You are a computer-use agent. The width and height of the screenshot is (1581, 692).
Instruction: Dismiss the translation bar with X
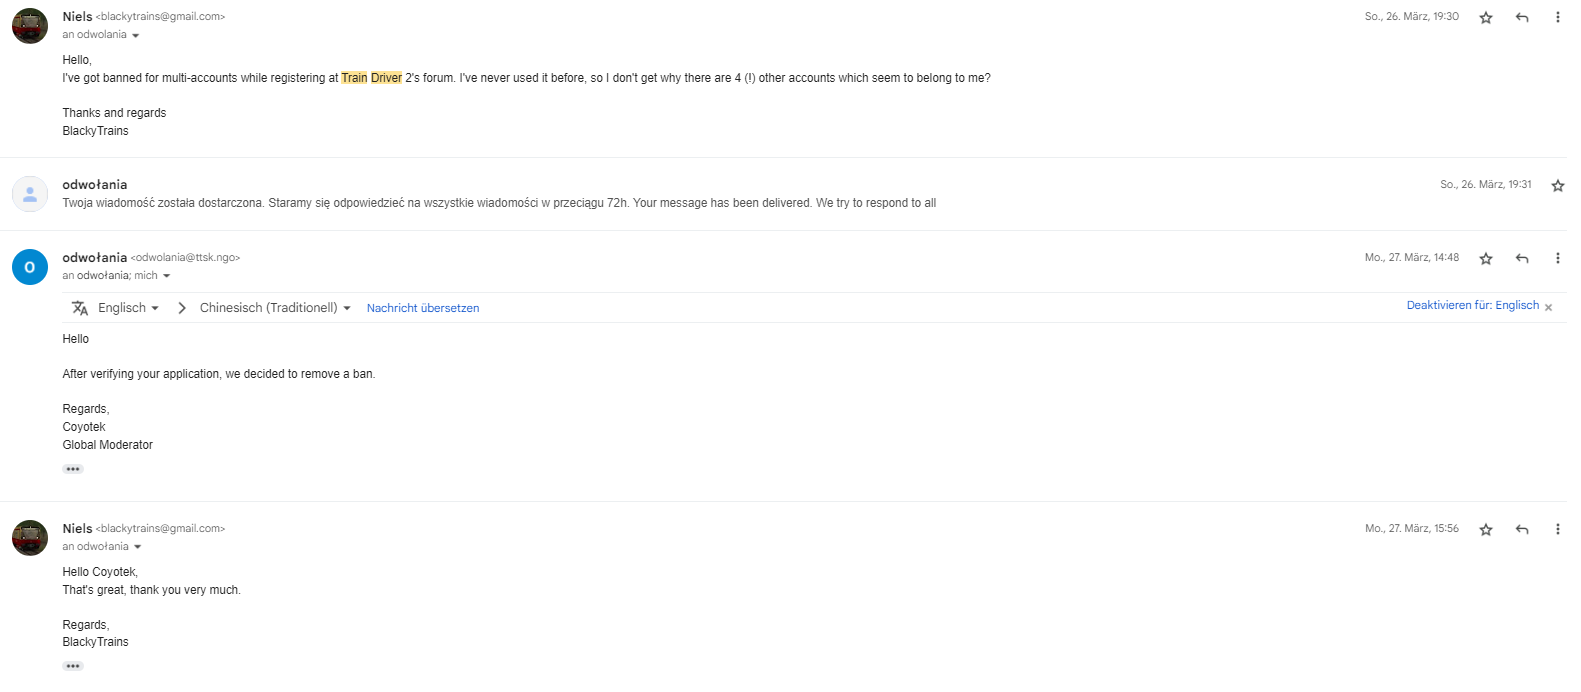pyautogui.click(x=1548, y=308)
